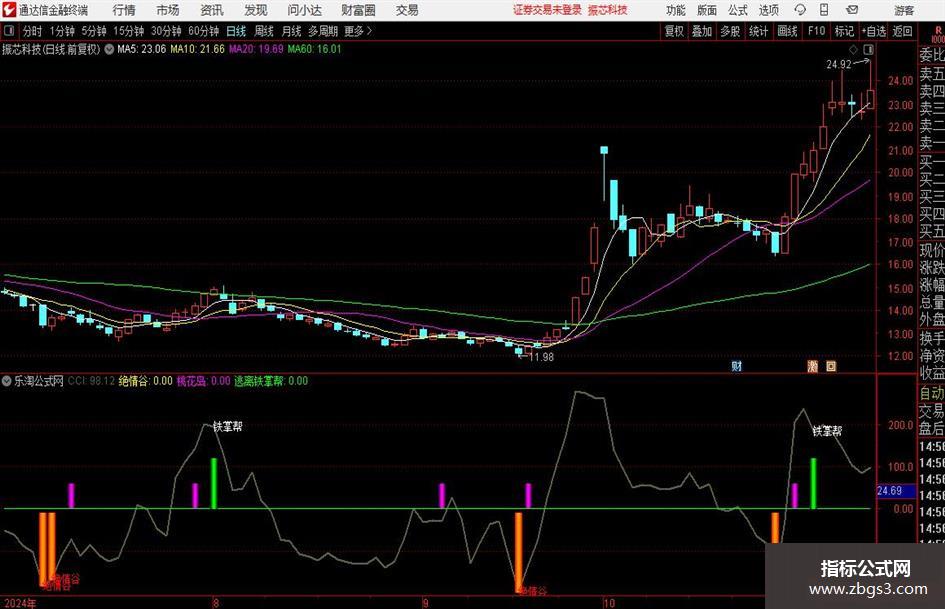Screen dimensions: 945x609
Task: Switch to 分时 chart period
Action: [x=33, y=31]
